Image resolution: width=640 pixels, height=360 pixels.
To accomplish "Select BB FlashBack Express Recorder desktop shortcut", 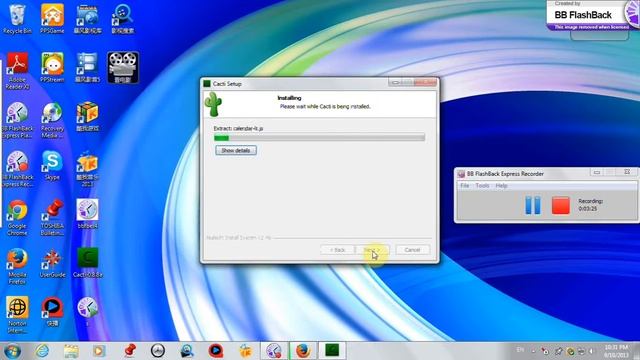I will click(x=17, y=169).
